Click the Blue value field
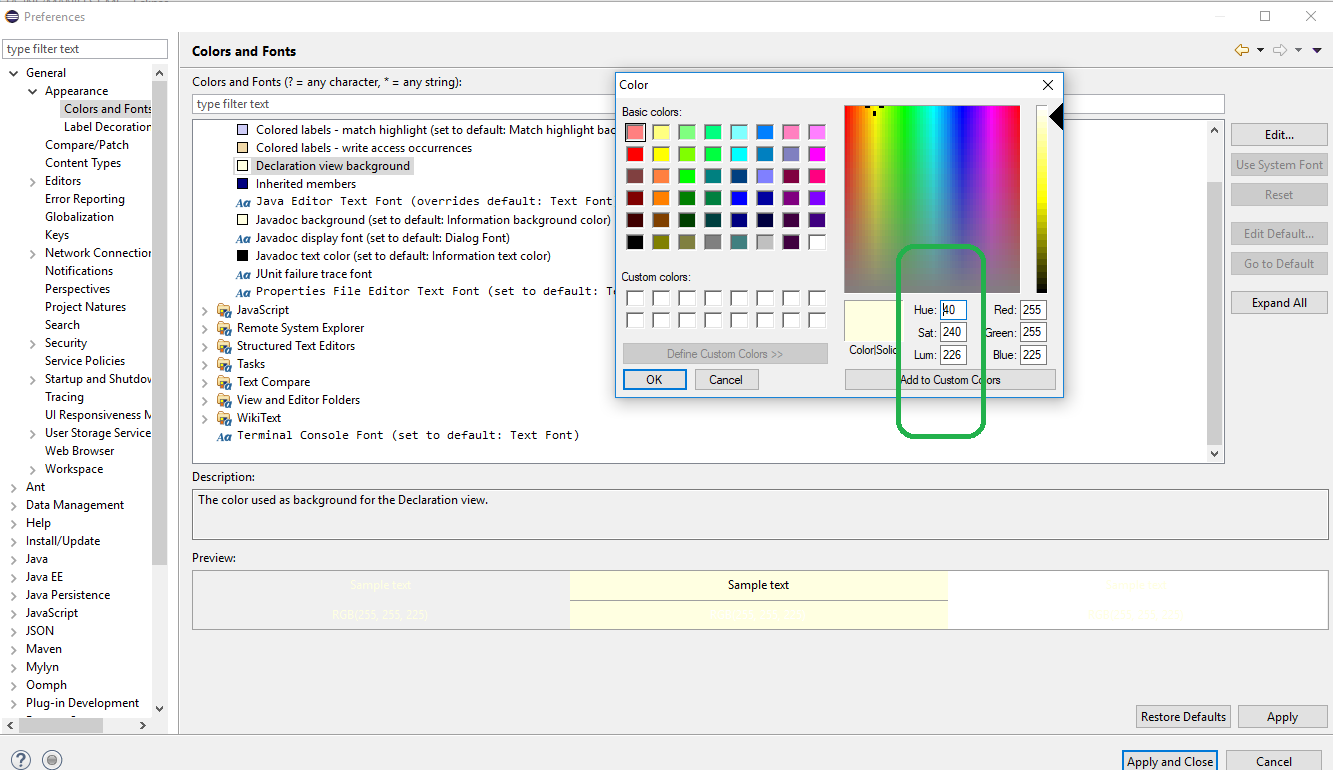 coord(1033,354)
